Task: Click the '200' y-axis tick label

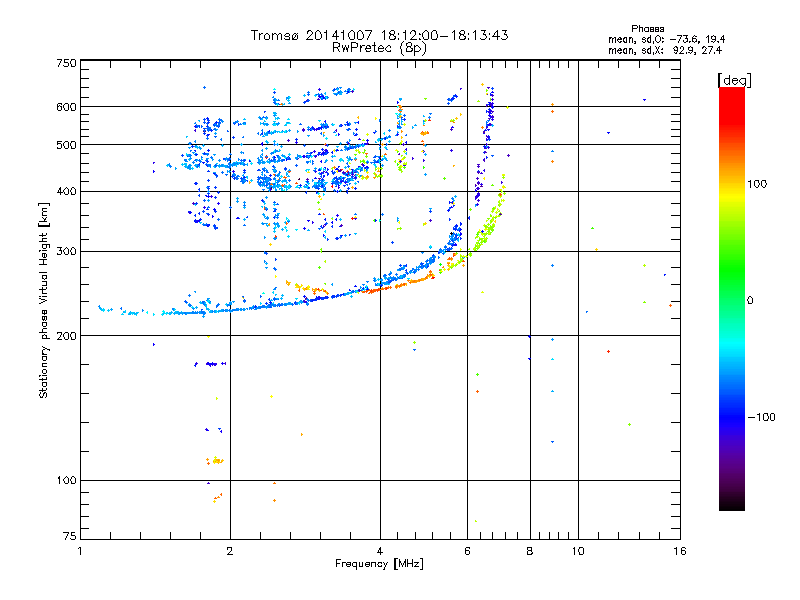Action: tap(66, 336)
